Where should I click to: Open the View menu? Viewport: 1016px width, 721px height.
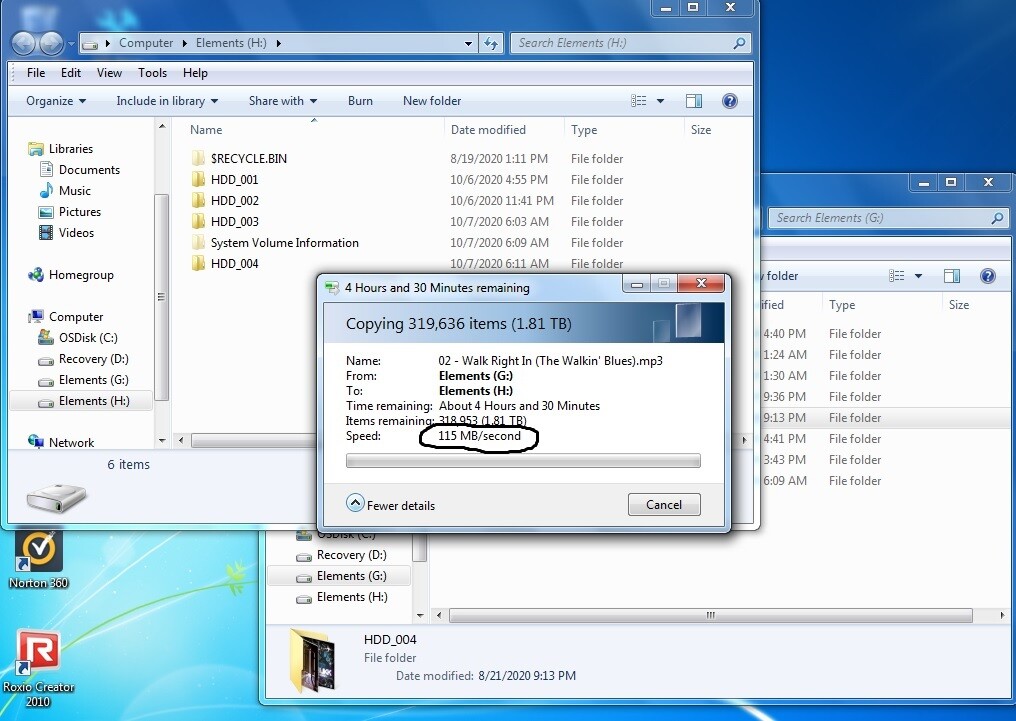[x=109, y=73]
